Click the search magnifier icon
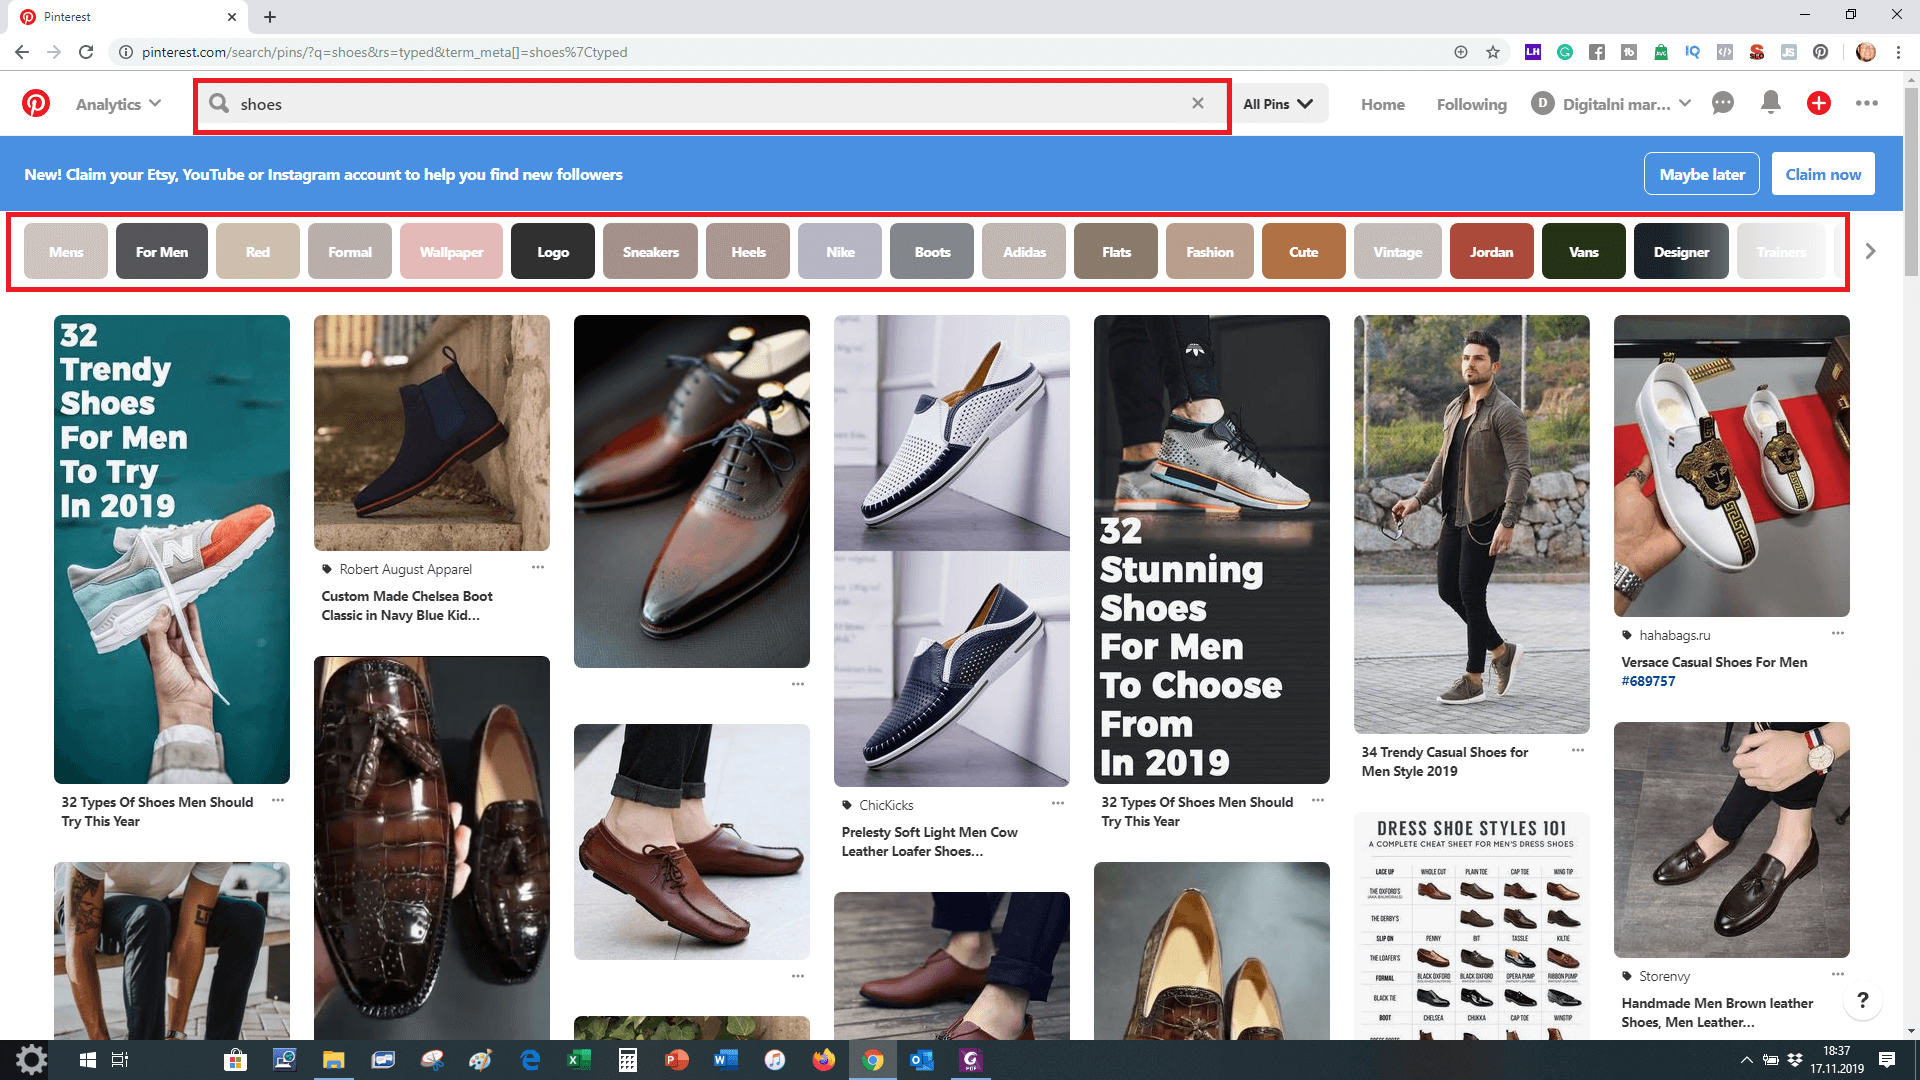 click(x=219, y=103)
